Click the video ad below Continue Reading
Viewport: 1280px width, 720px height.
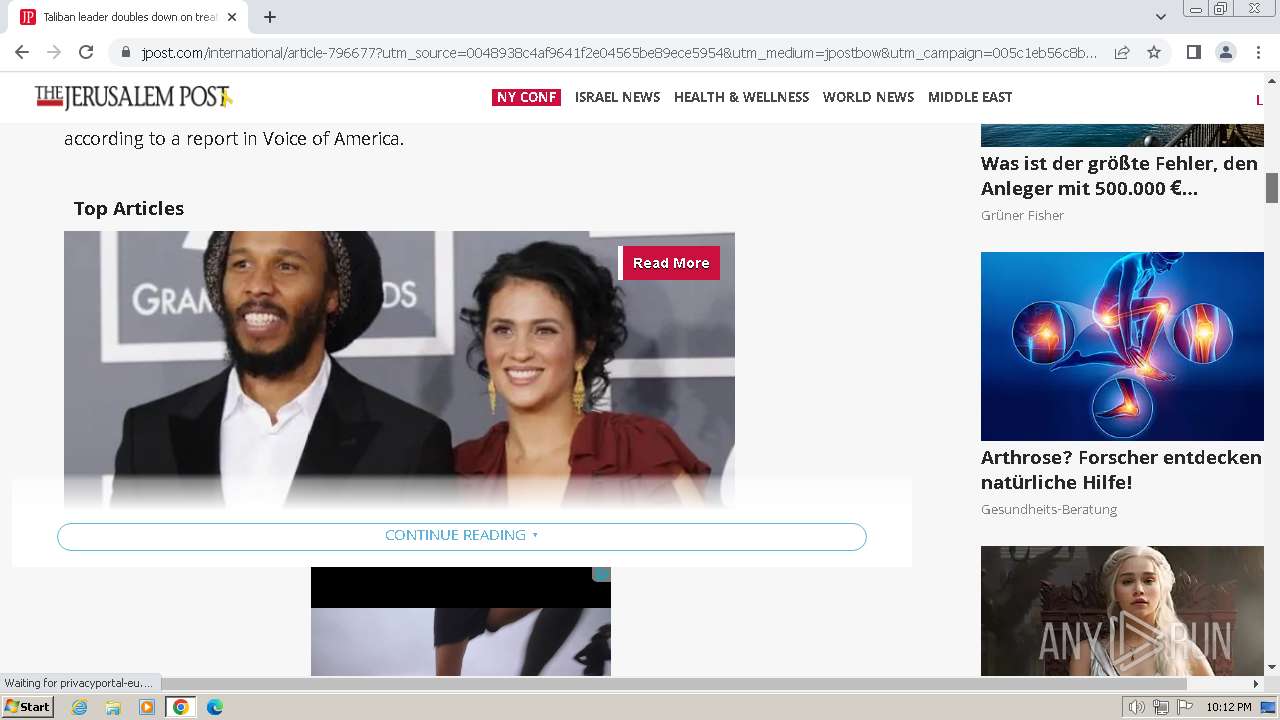pos(461,621)
